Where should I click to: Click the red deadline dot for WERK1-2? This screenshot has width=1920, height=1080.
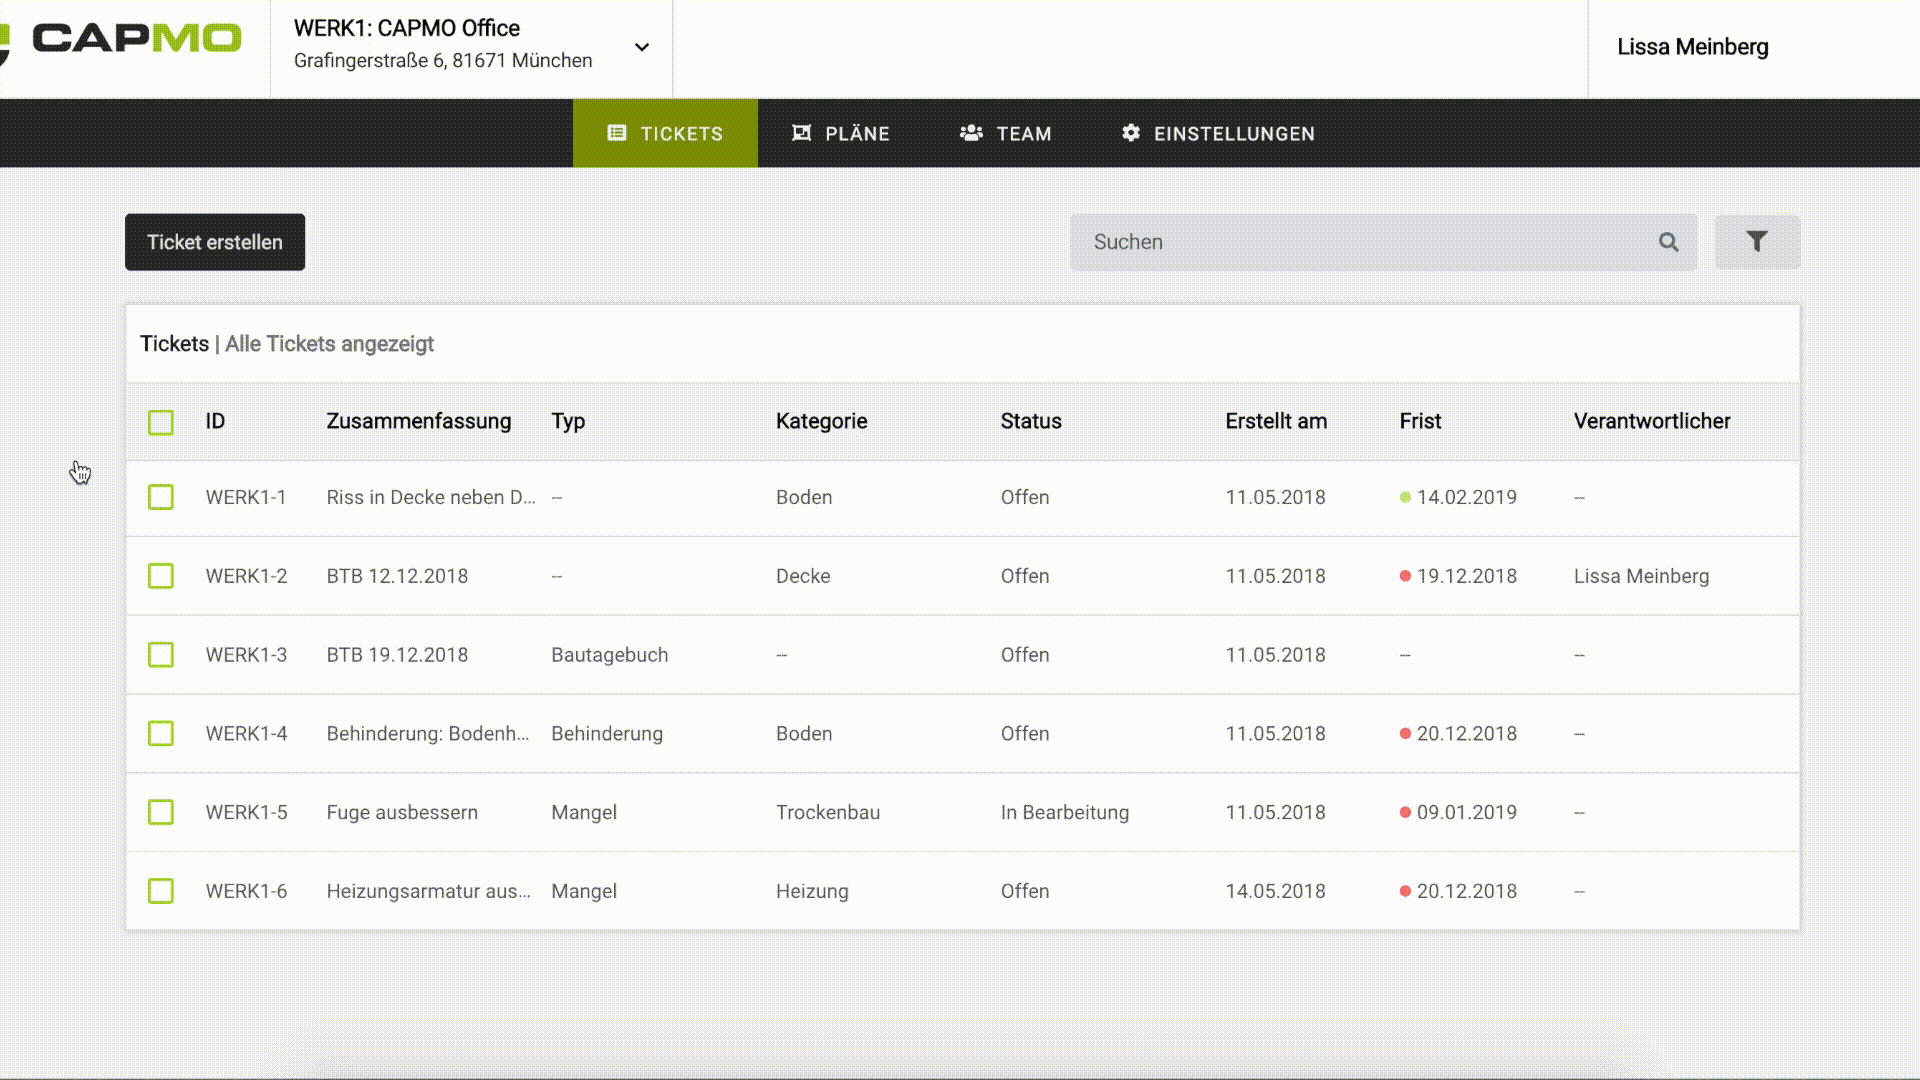click(1405, 576)
